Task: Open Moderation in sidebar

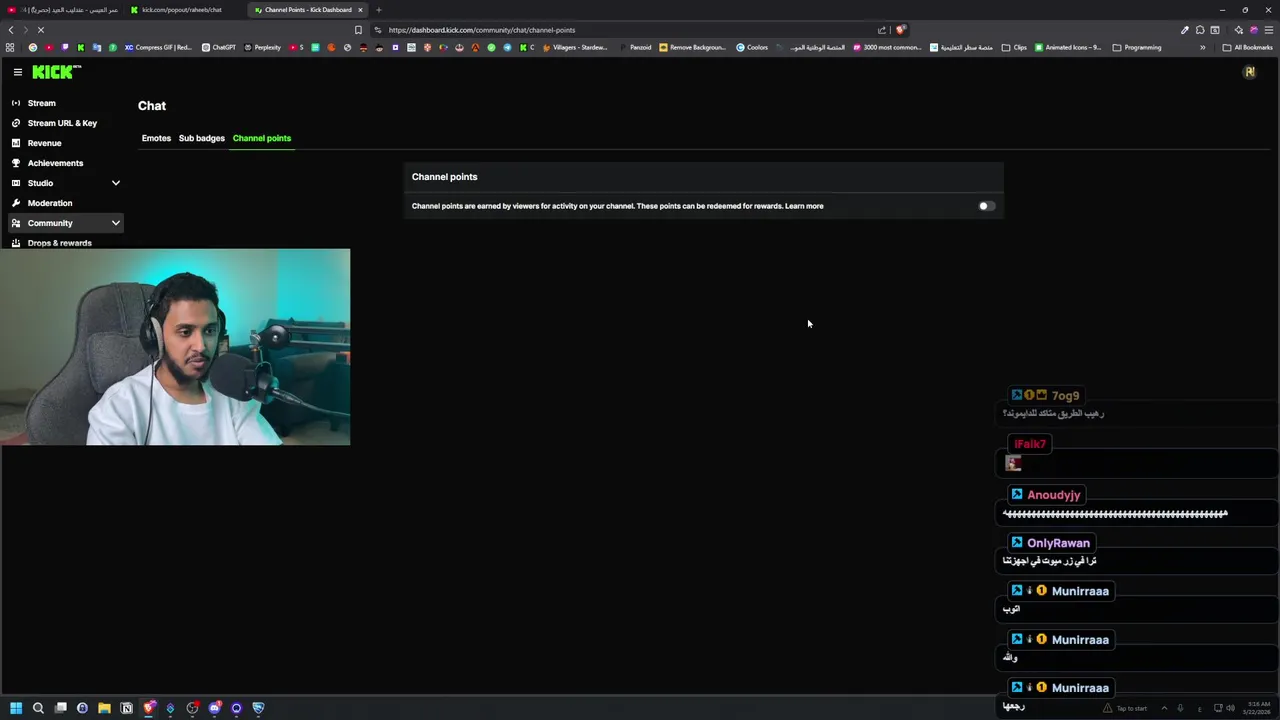Action: click(49, 203)
